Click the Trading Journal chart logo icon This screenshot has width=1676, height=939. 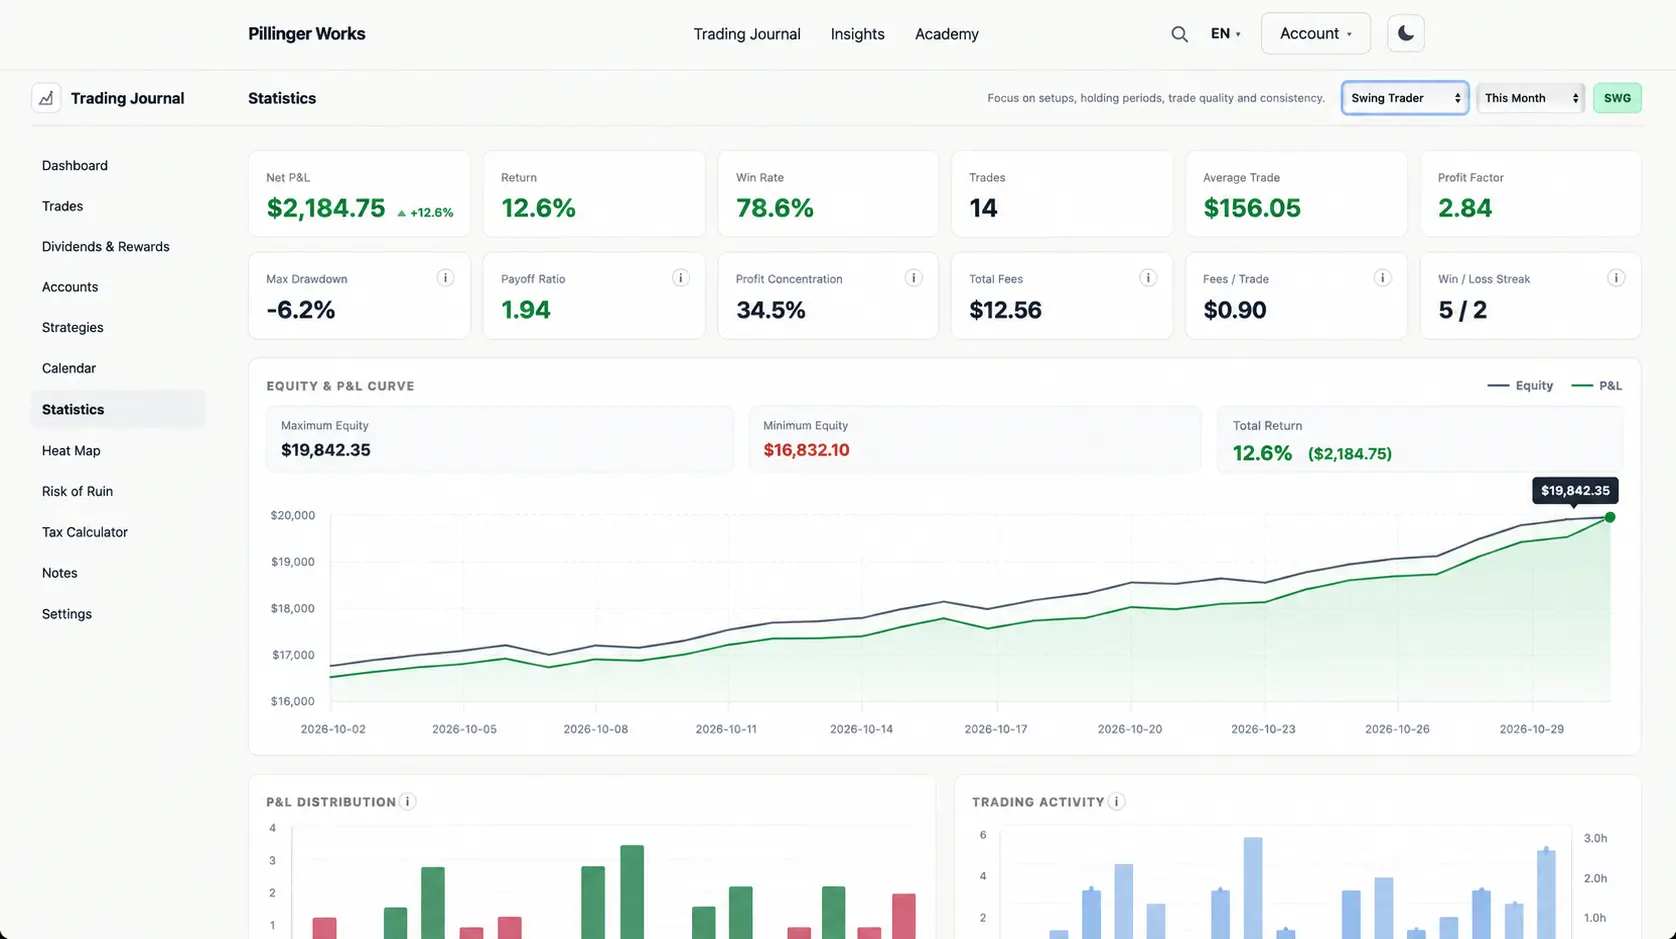46,98
